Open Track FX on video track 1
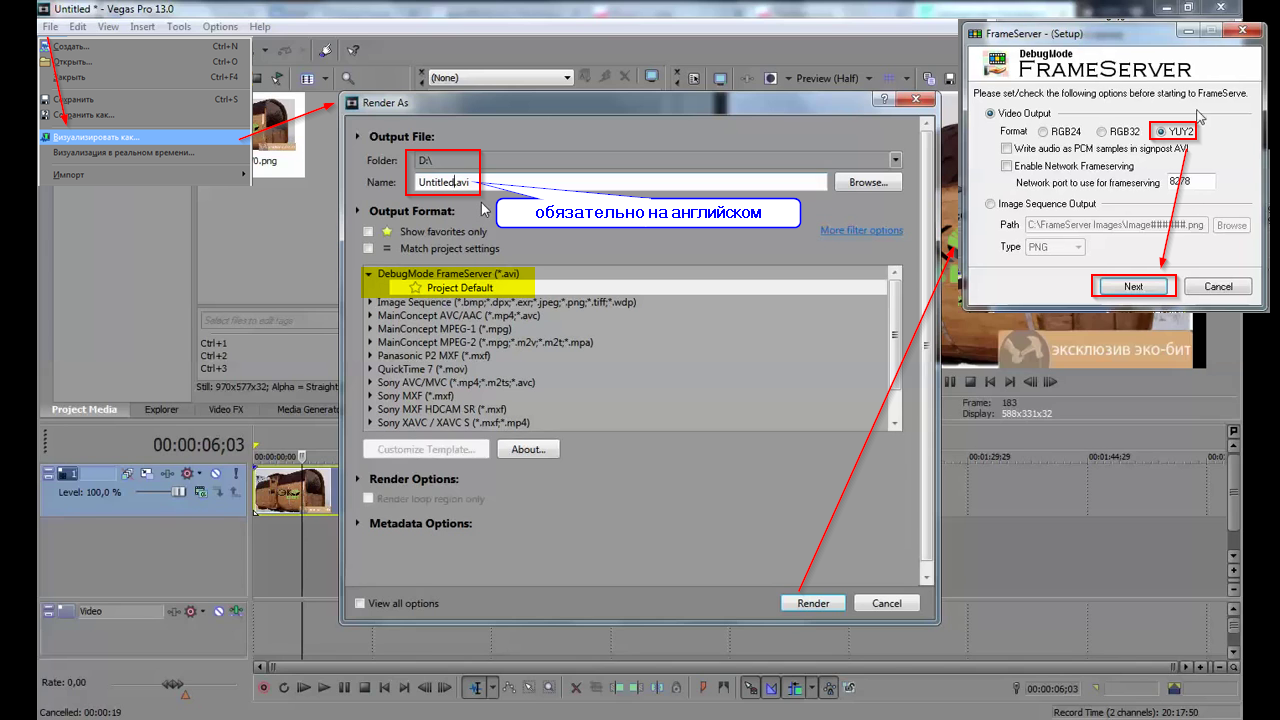 [166, 473]
